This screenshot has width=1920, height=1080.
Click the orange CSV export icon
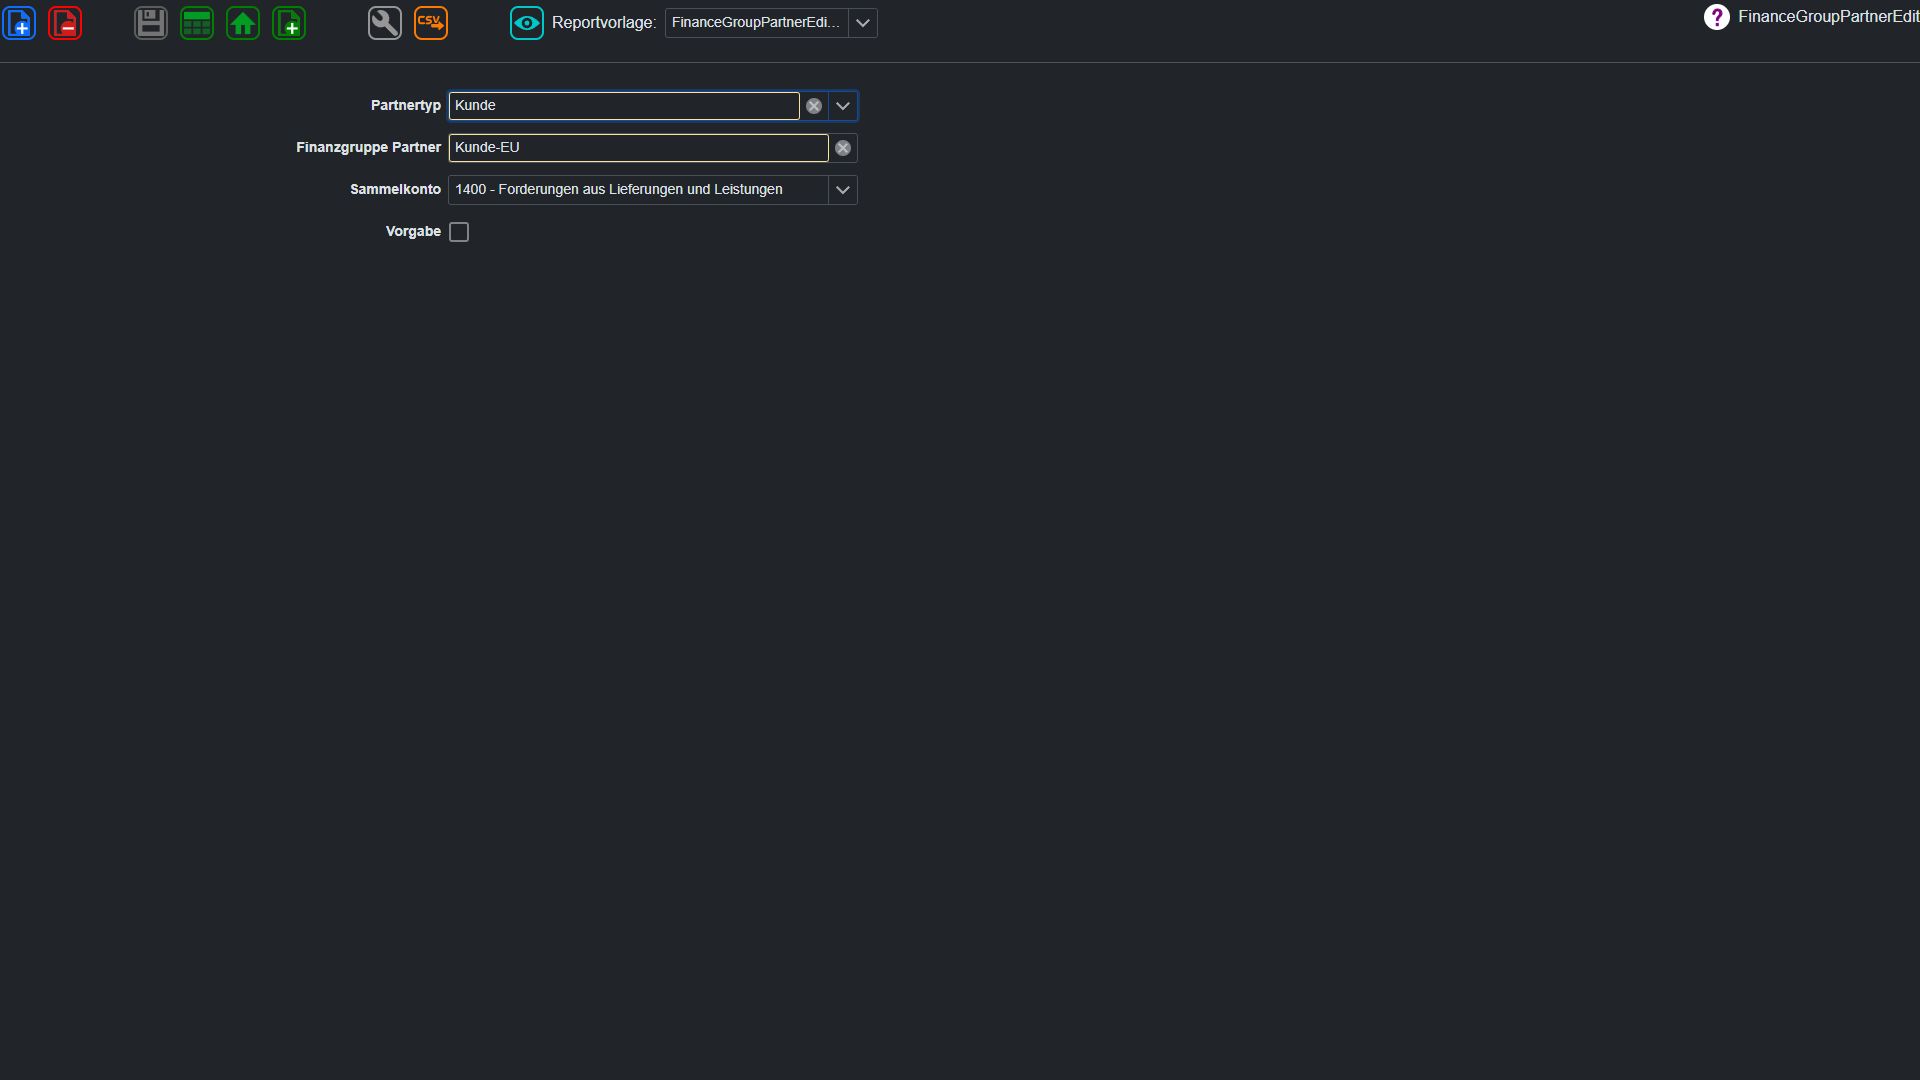pyautogui.click(x=431, y=23)
